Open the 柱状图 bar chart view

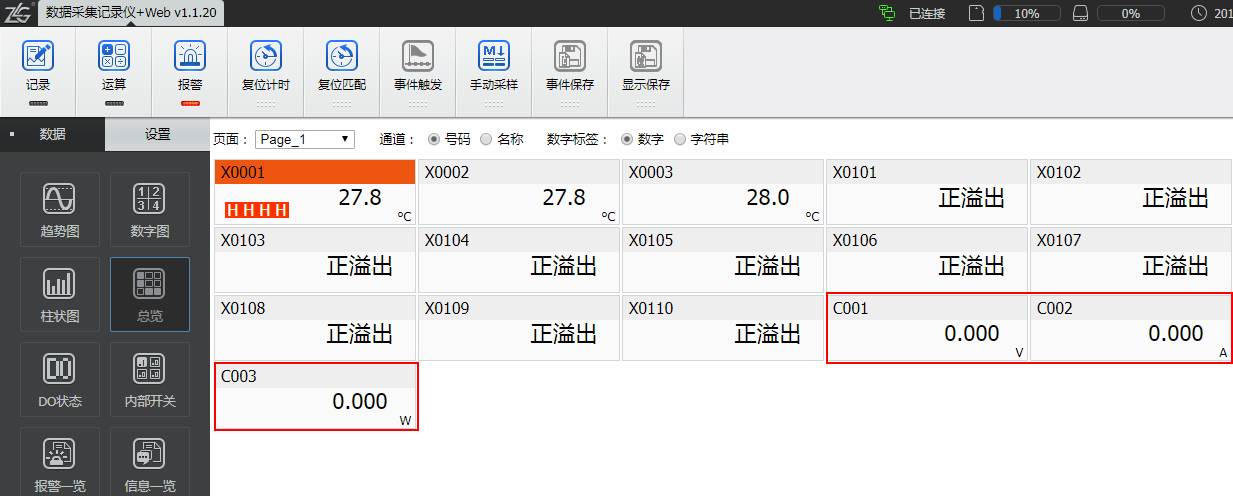60,295
